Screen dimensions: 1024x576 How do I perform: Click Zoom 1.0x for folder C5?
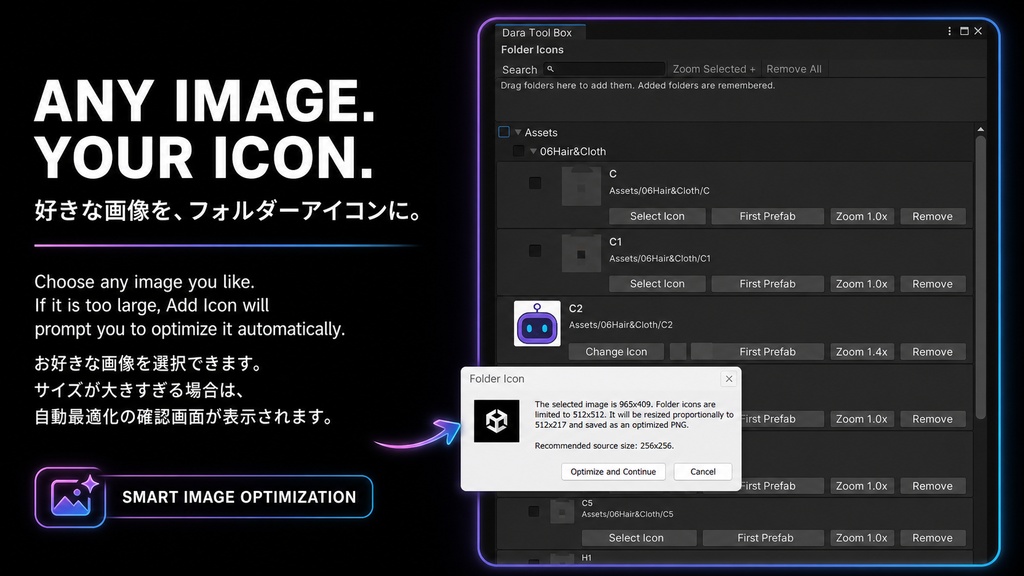pos(861,538)
